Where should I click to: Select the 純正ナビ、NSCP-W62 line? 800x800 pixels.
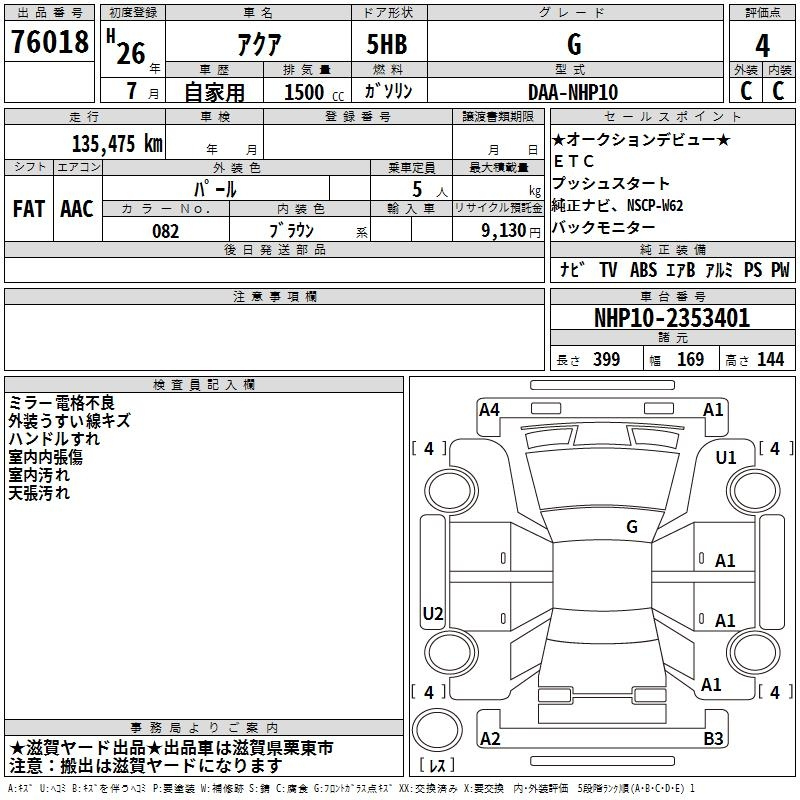pyautogui.click(x=617, y=205)
